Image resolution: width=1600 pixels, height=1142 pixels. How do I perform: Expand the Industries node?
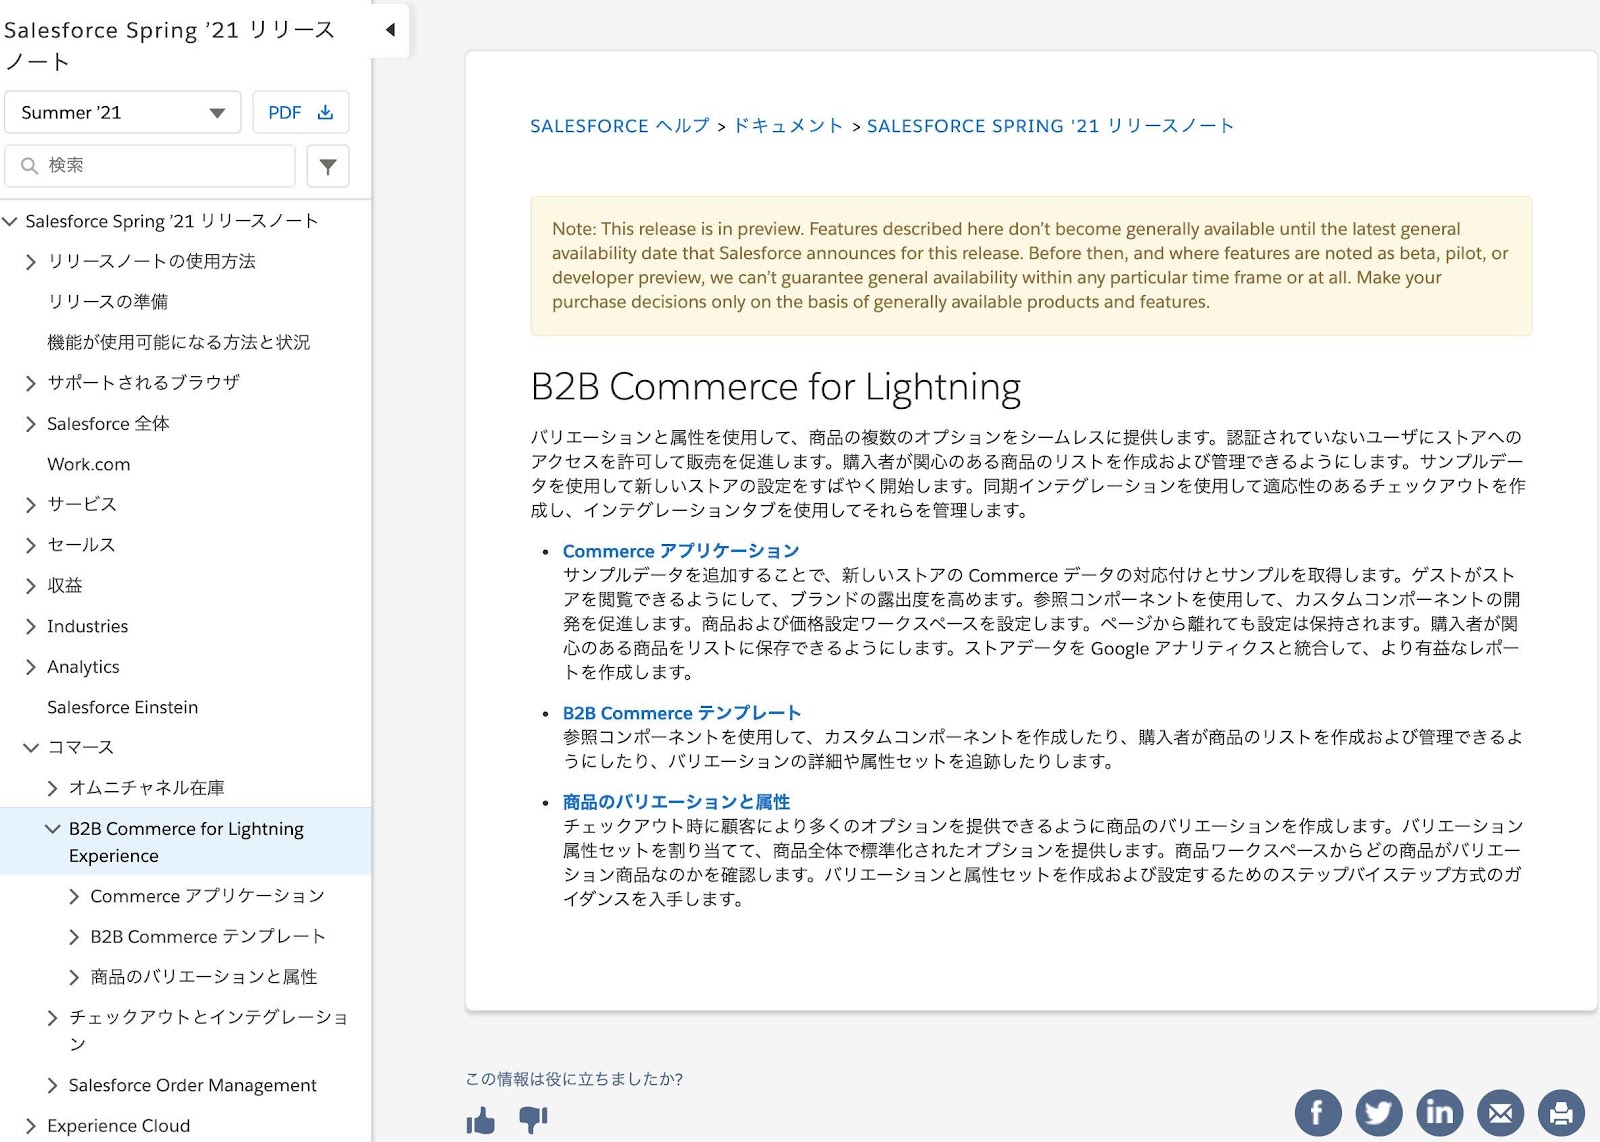click(30, 626)
